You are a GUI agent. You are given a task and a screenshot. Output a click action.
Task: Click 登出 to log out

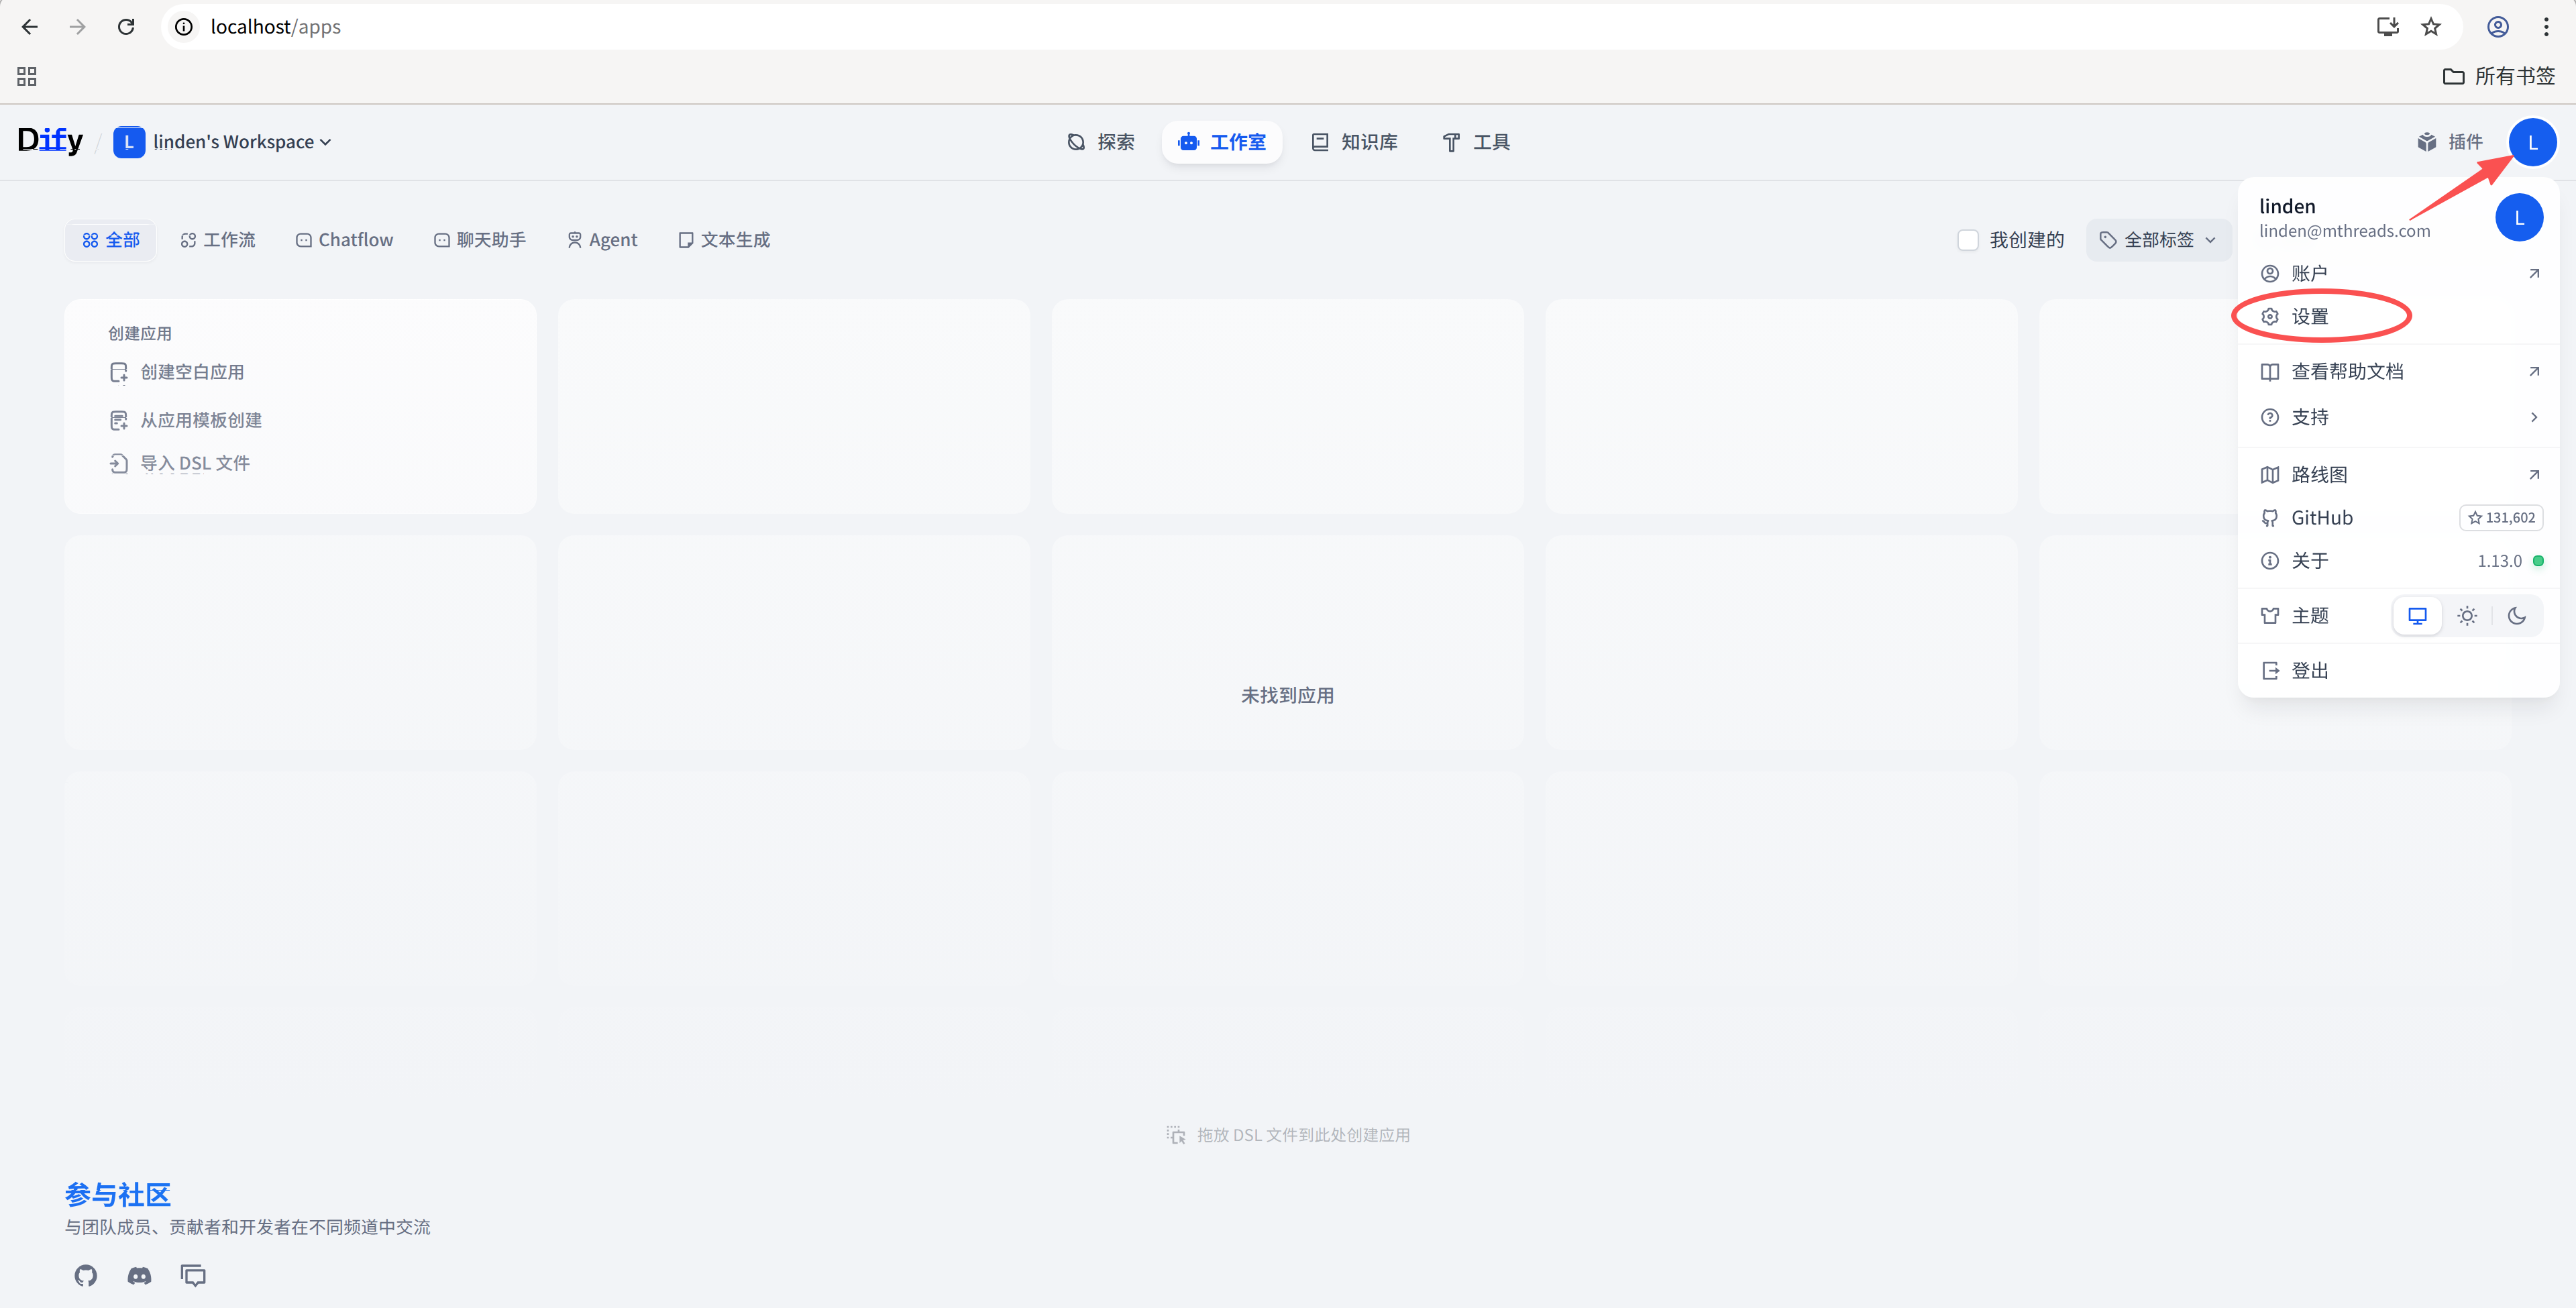(x=2399, y=670)
